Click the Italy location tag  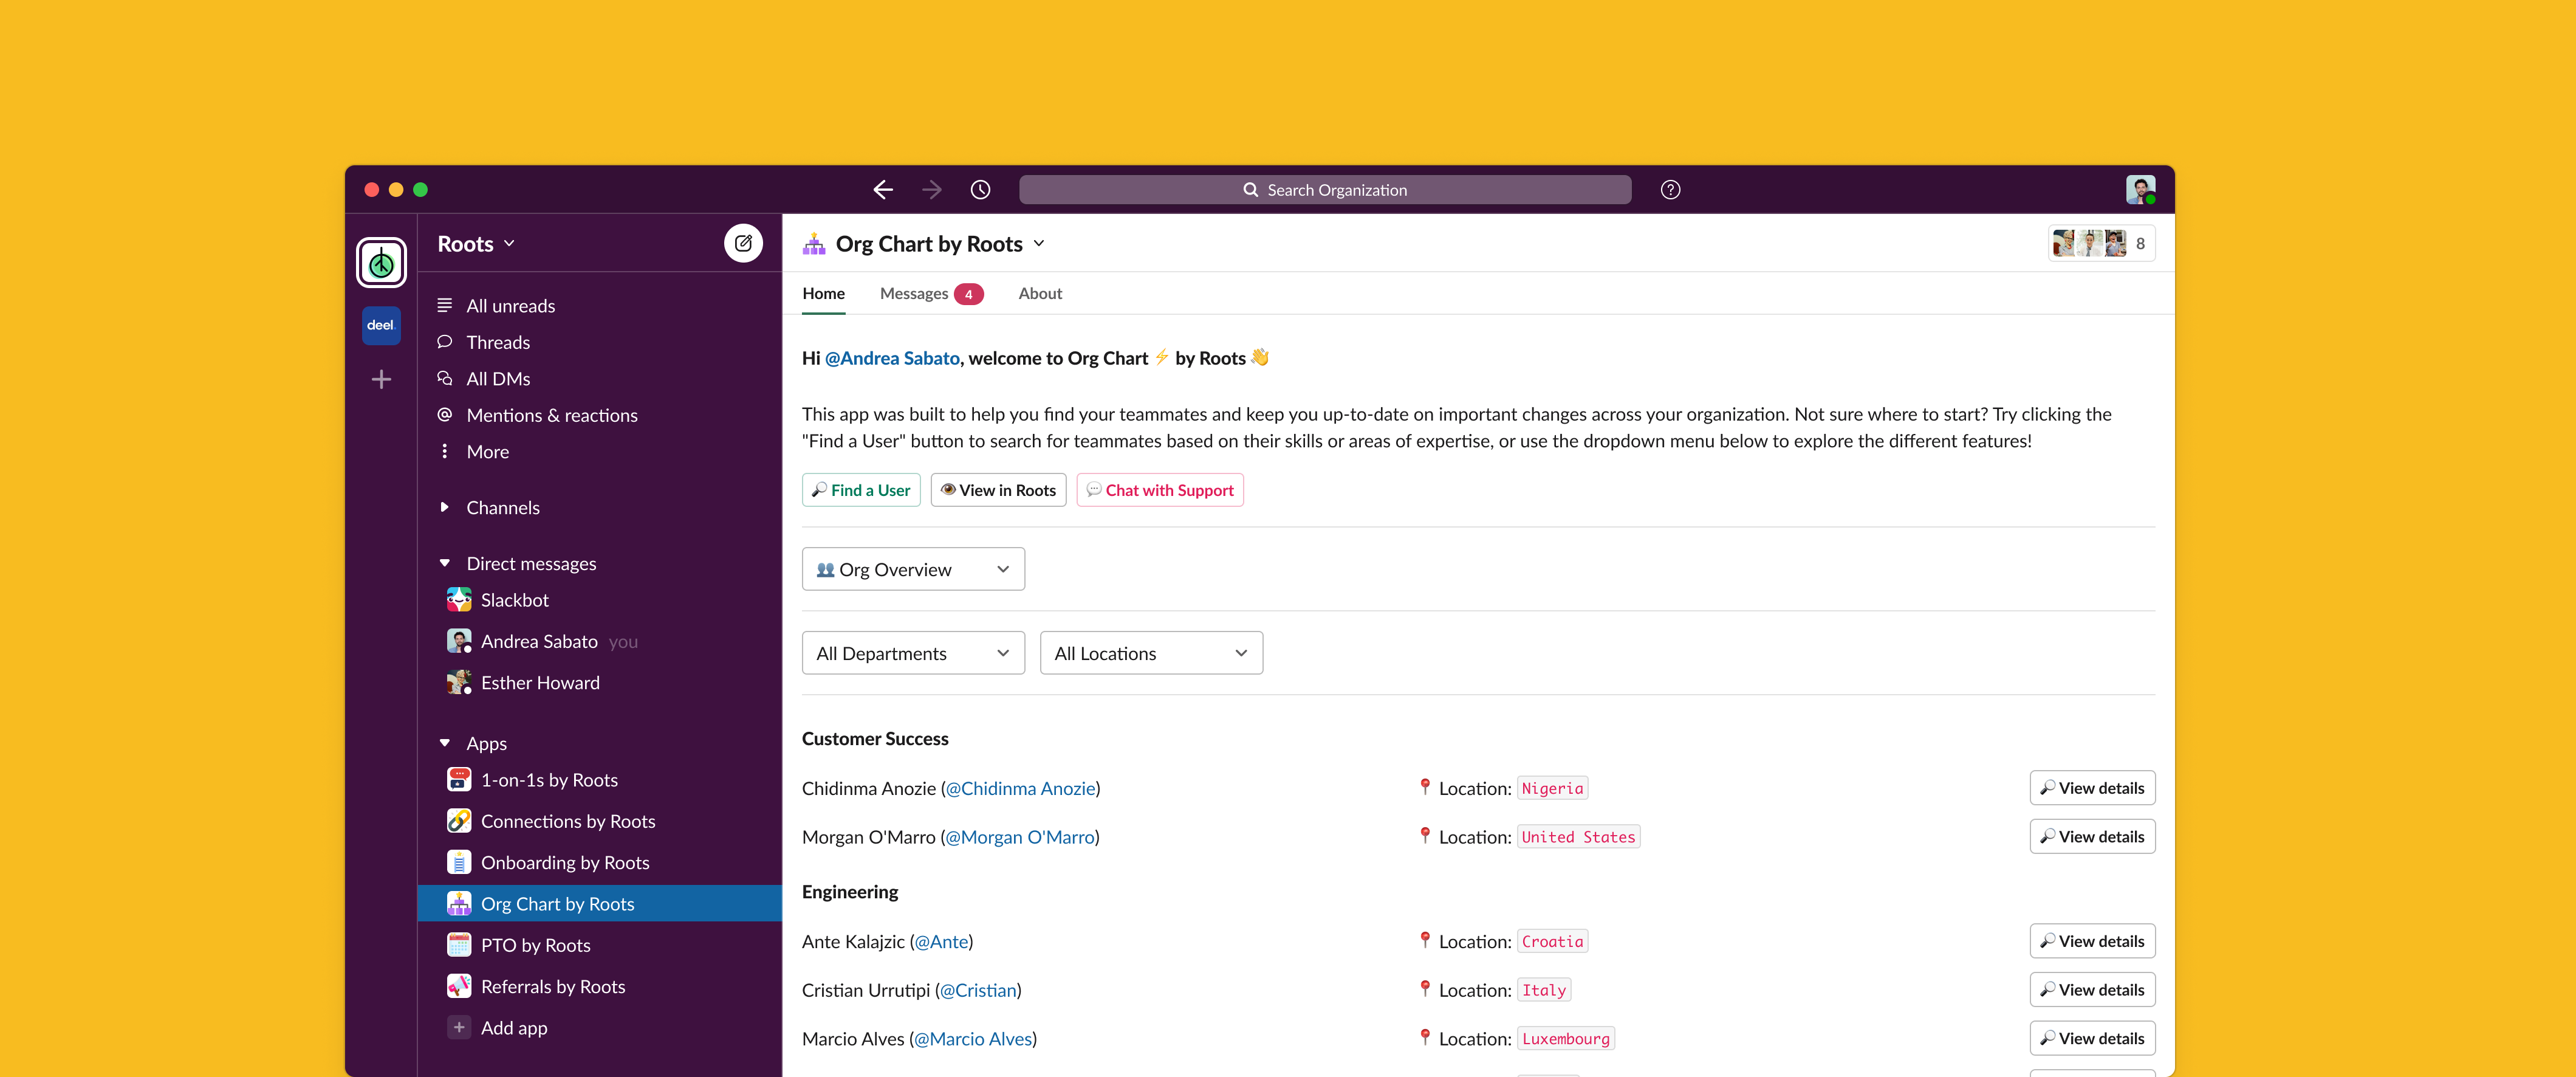[1544, 990]
